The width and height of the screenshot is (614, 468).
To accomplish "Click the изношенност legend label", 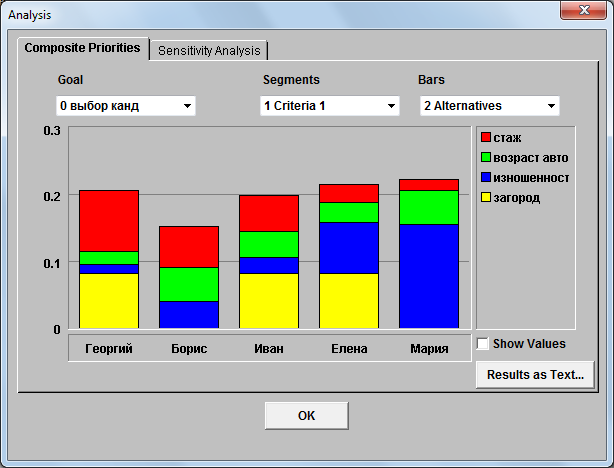I will 531,178.
